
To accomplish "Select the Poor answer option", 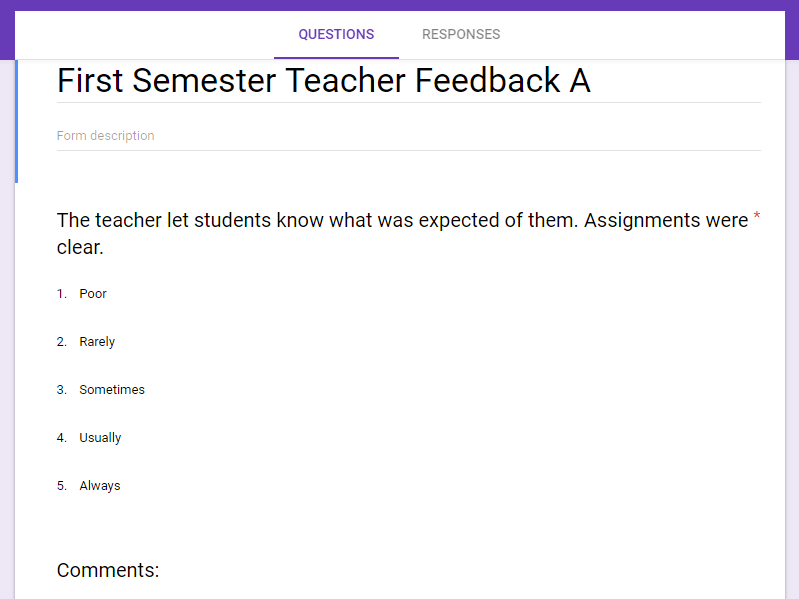I will click(93, 294).
